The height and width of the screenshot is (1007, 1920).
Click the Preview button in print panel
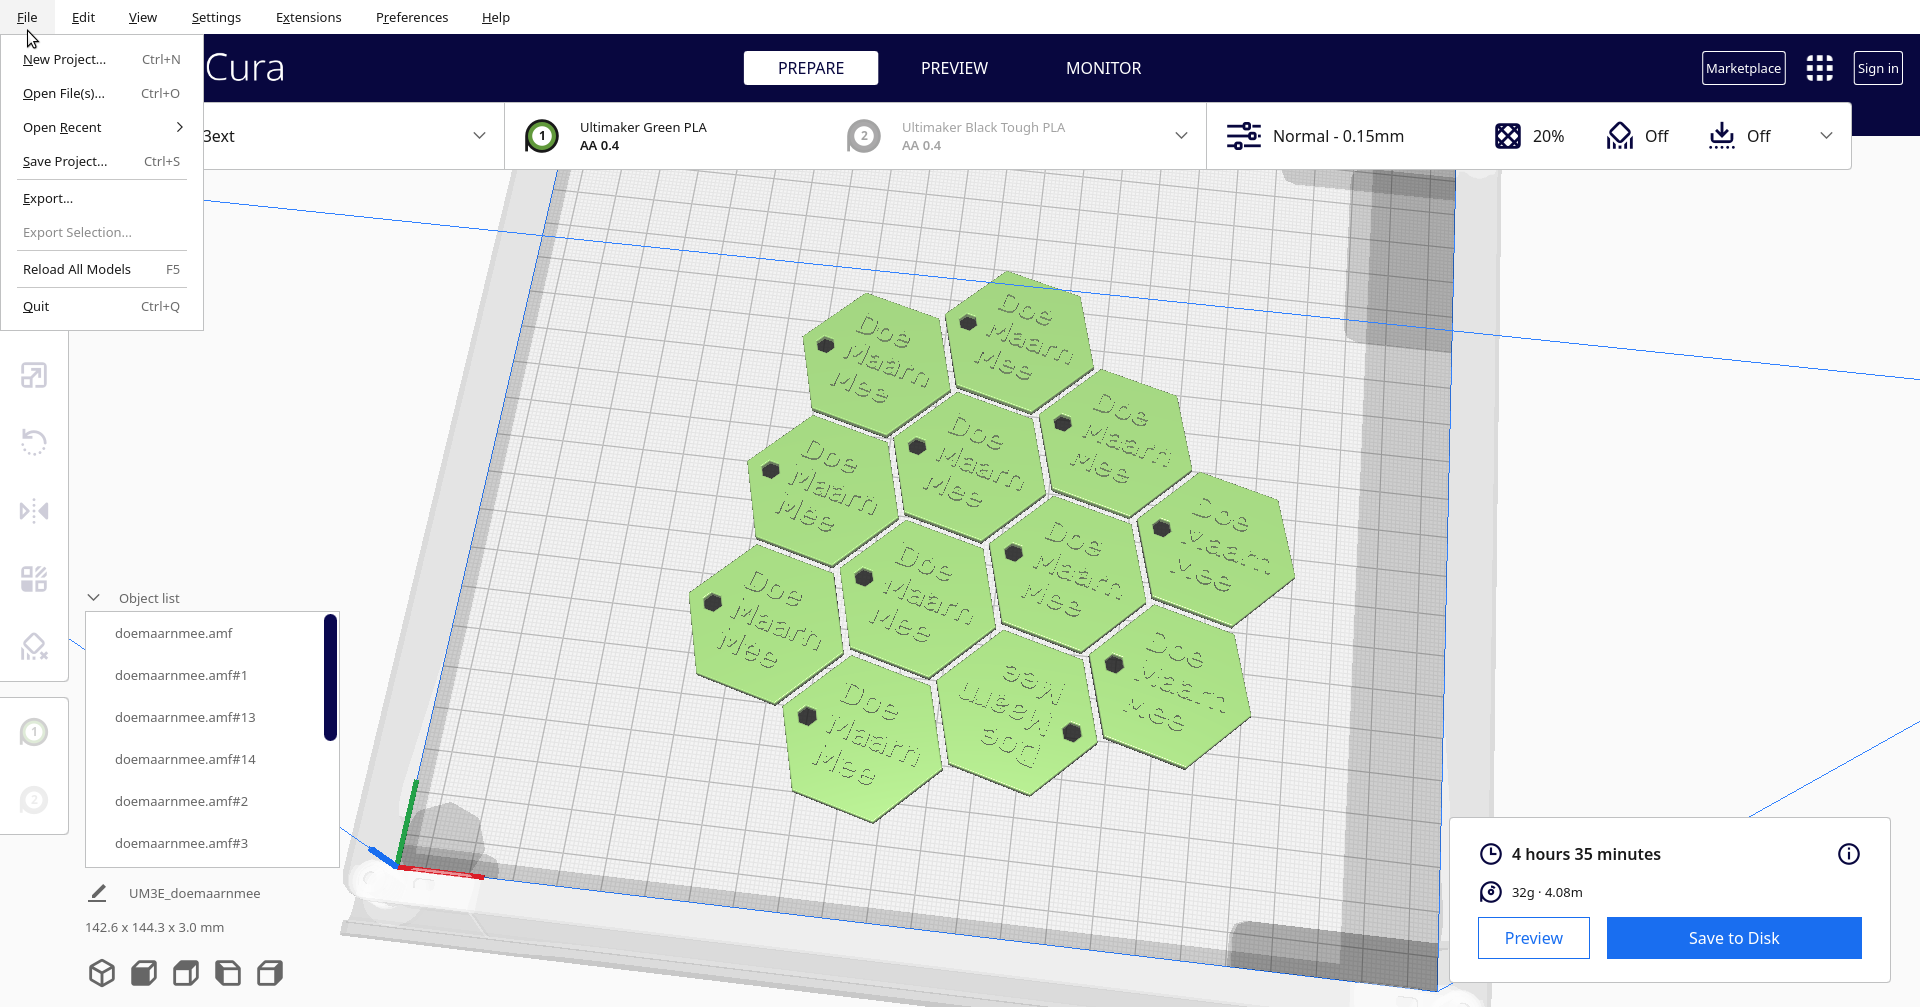tap(1533, 938)
